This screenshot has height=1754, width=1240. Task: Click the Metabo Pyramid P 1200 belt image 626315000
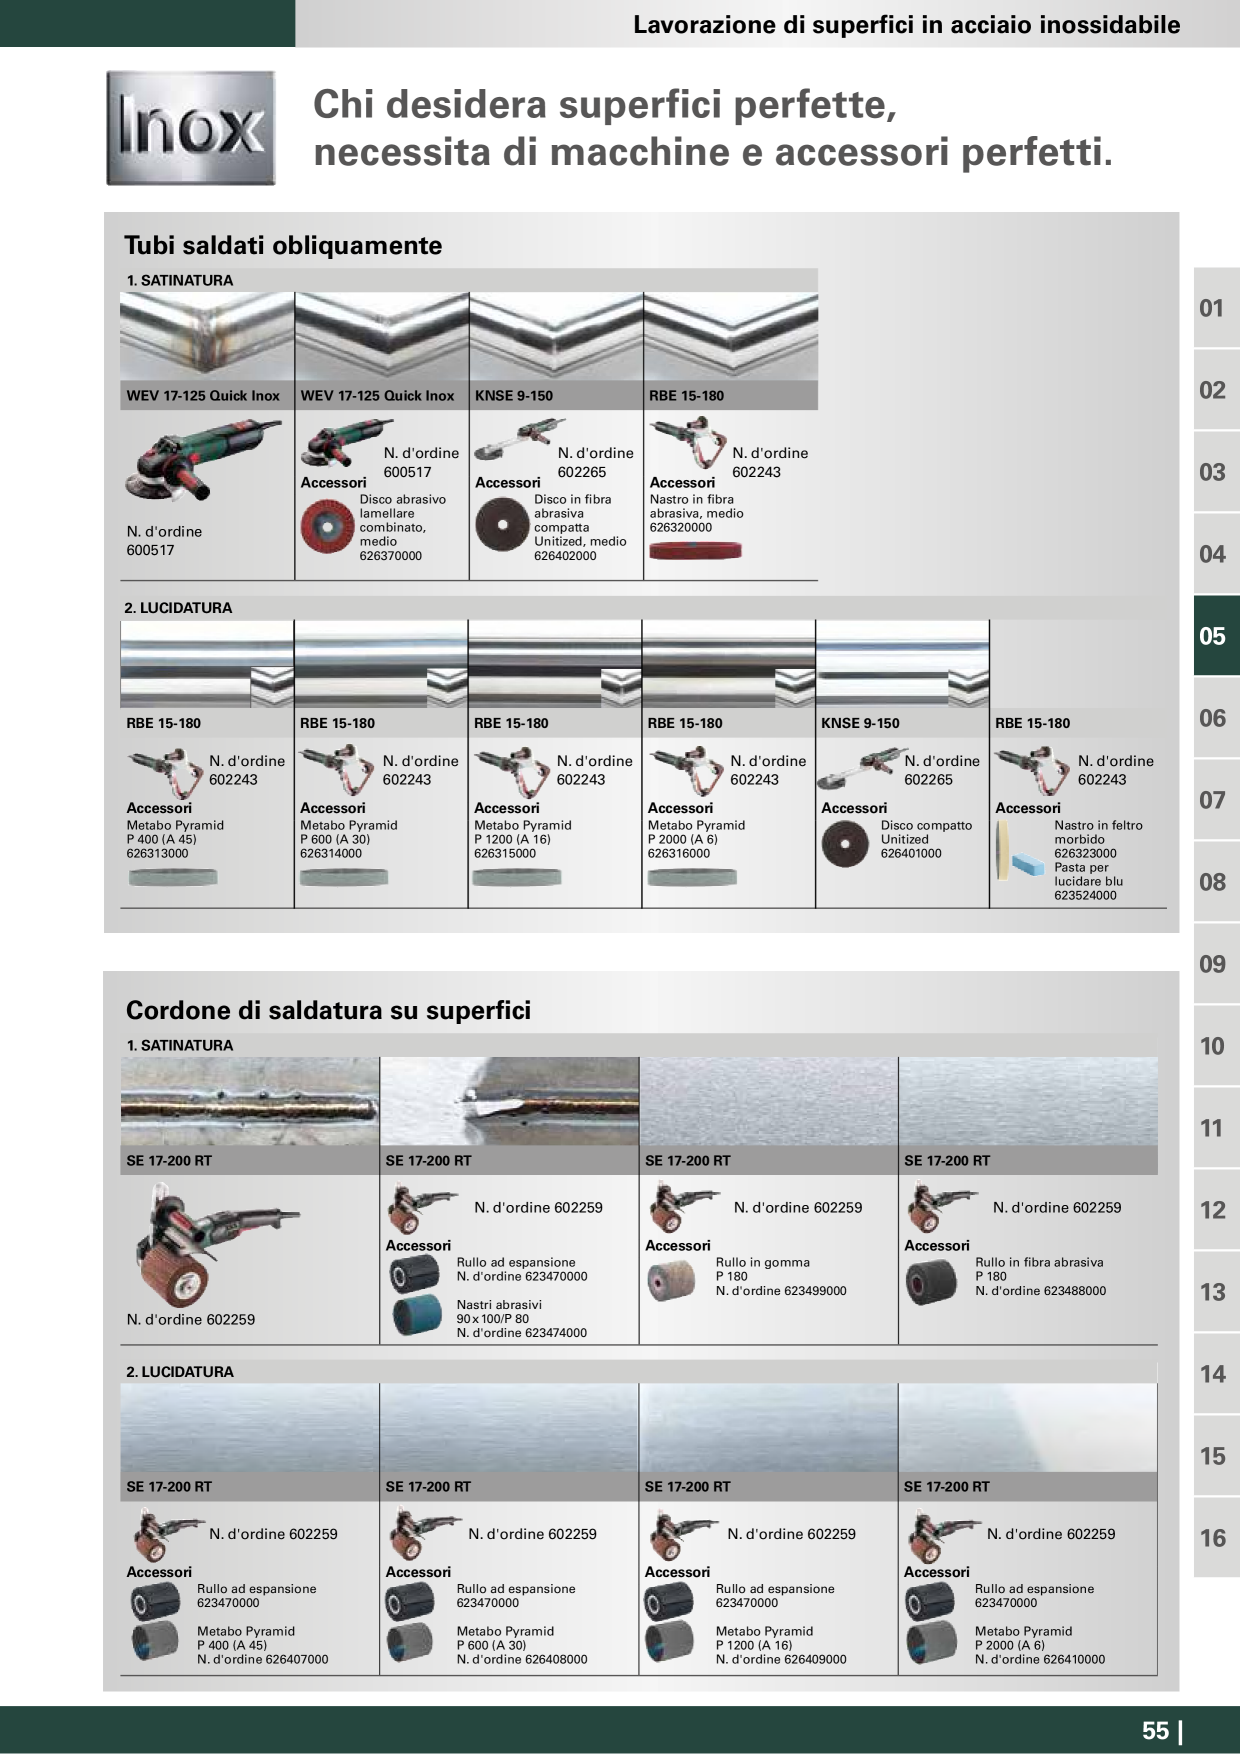(x=517, y=877)
